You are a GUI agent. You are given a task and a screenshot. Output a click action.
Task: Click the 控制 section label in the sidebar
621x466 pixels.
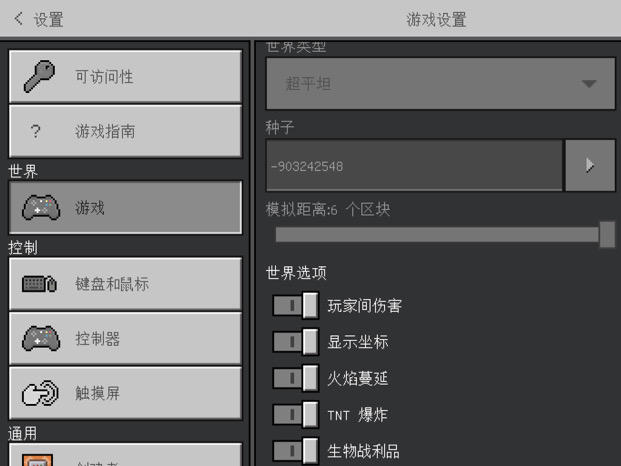coord(23,248)
